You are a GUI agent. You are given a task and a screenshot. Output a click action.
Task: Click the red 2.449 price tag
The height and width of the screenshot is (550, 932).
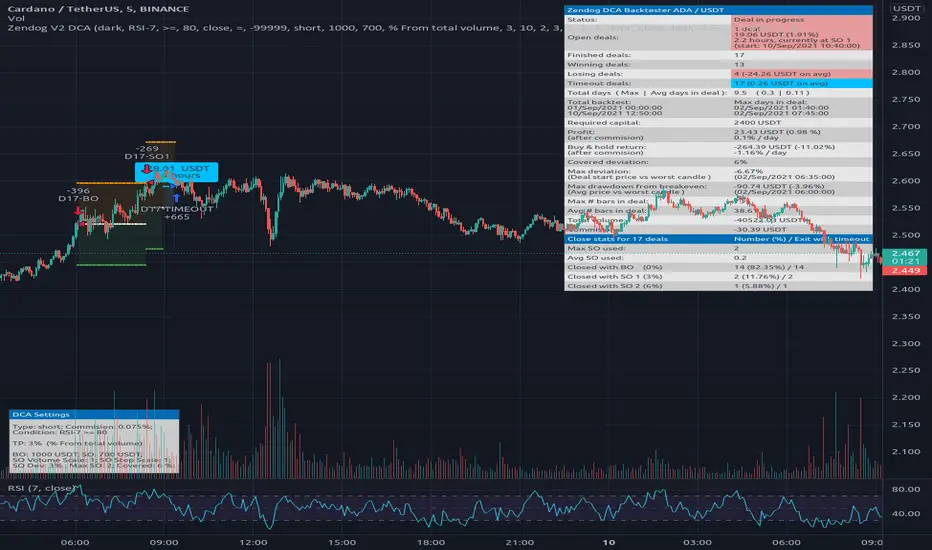pos(907,270)
